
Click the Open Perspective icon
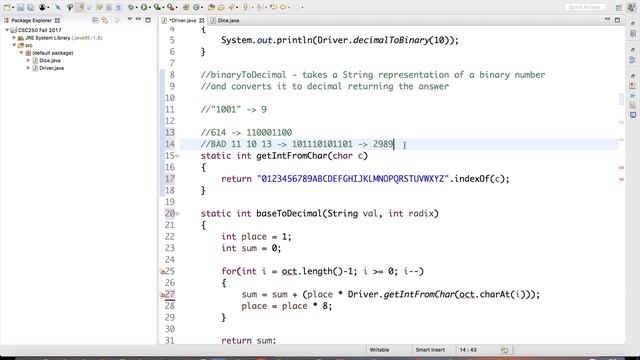coord(619,7)
